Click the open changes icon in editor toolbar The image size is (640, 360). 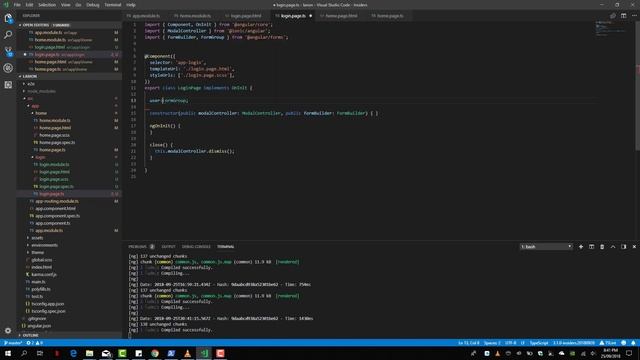tap(613, 16)
